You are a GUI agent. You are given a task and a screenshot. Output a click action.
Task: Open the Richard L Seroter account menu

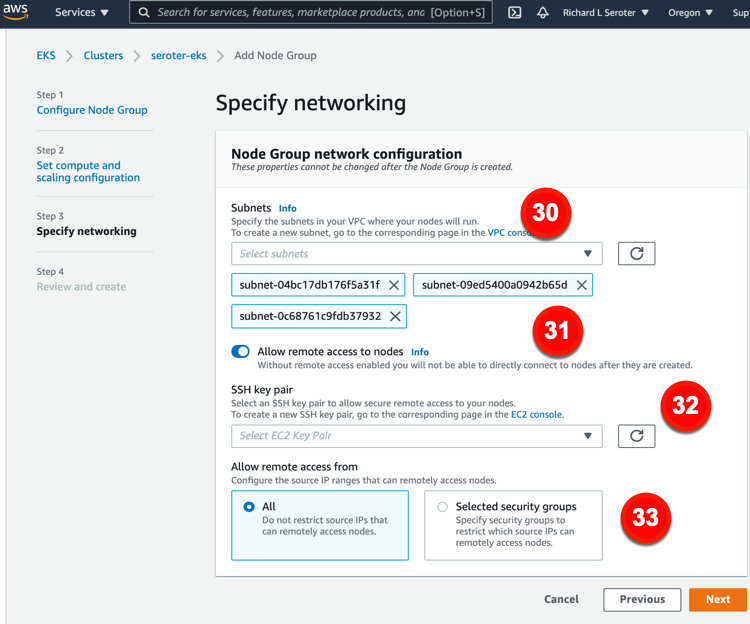point(606,13)
